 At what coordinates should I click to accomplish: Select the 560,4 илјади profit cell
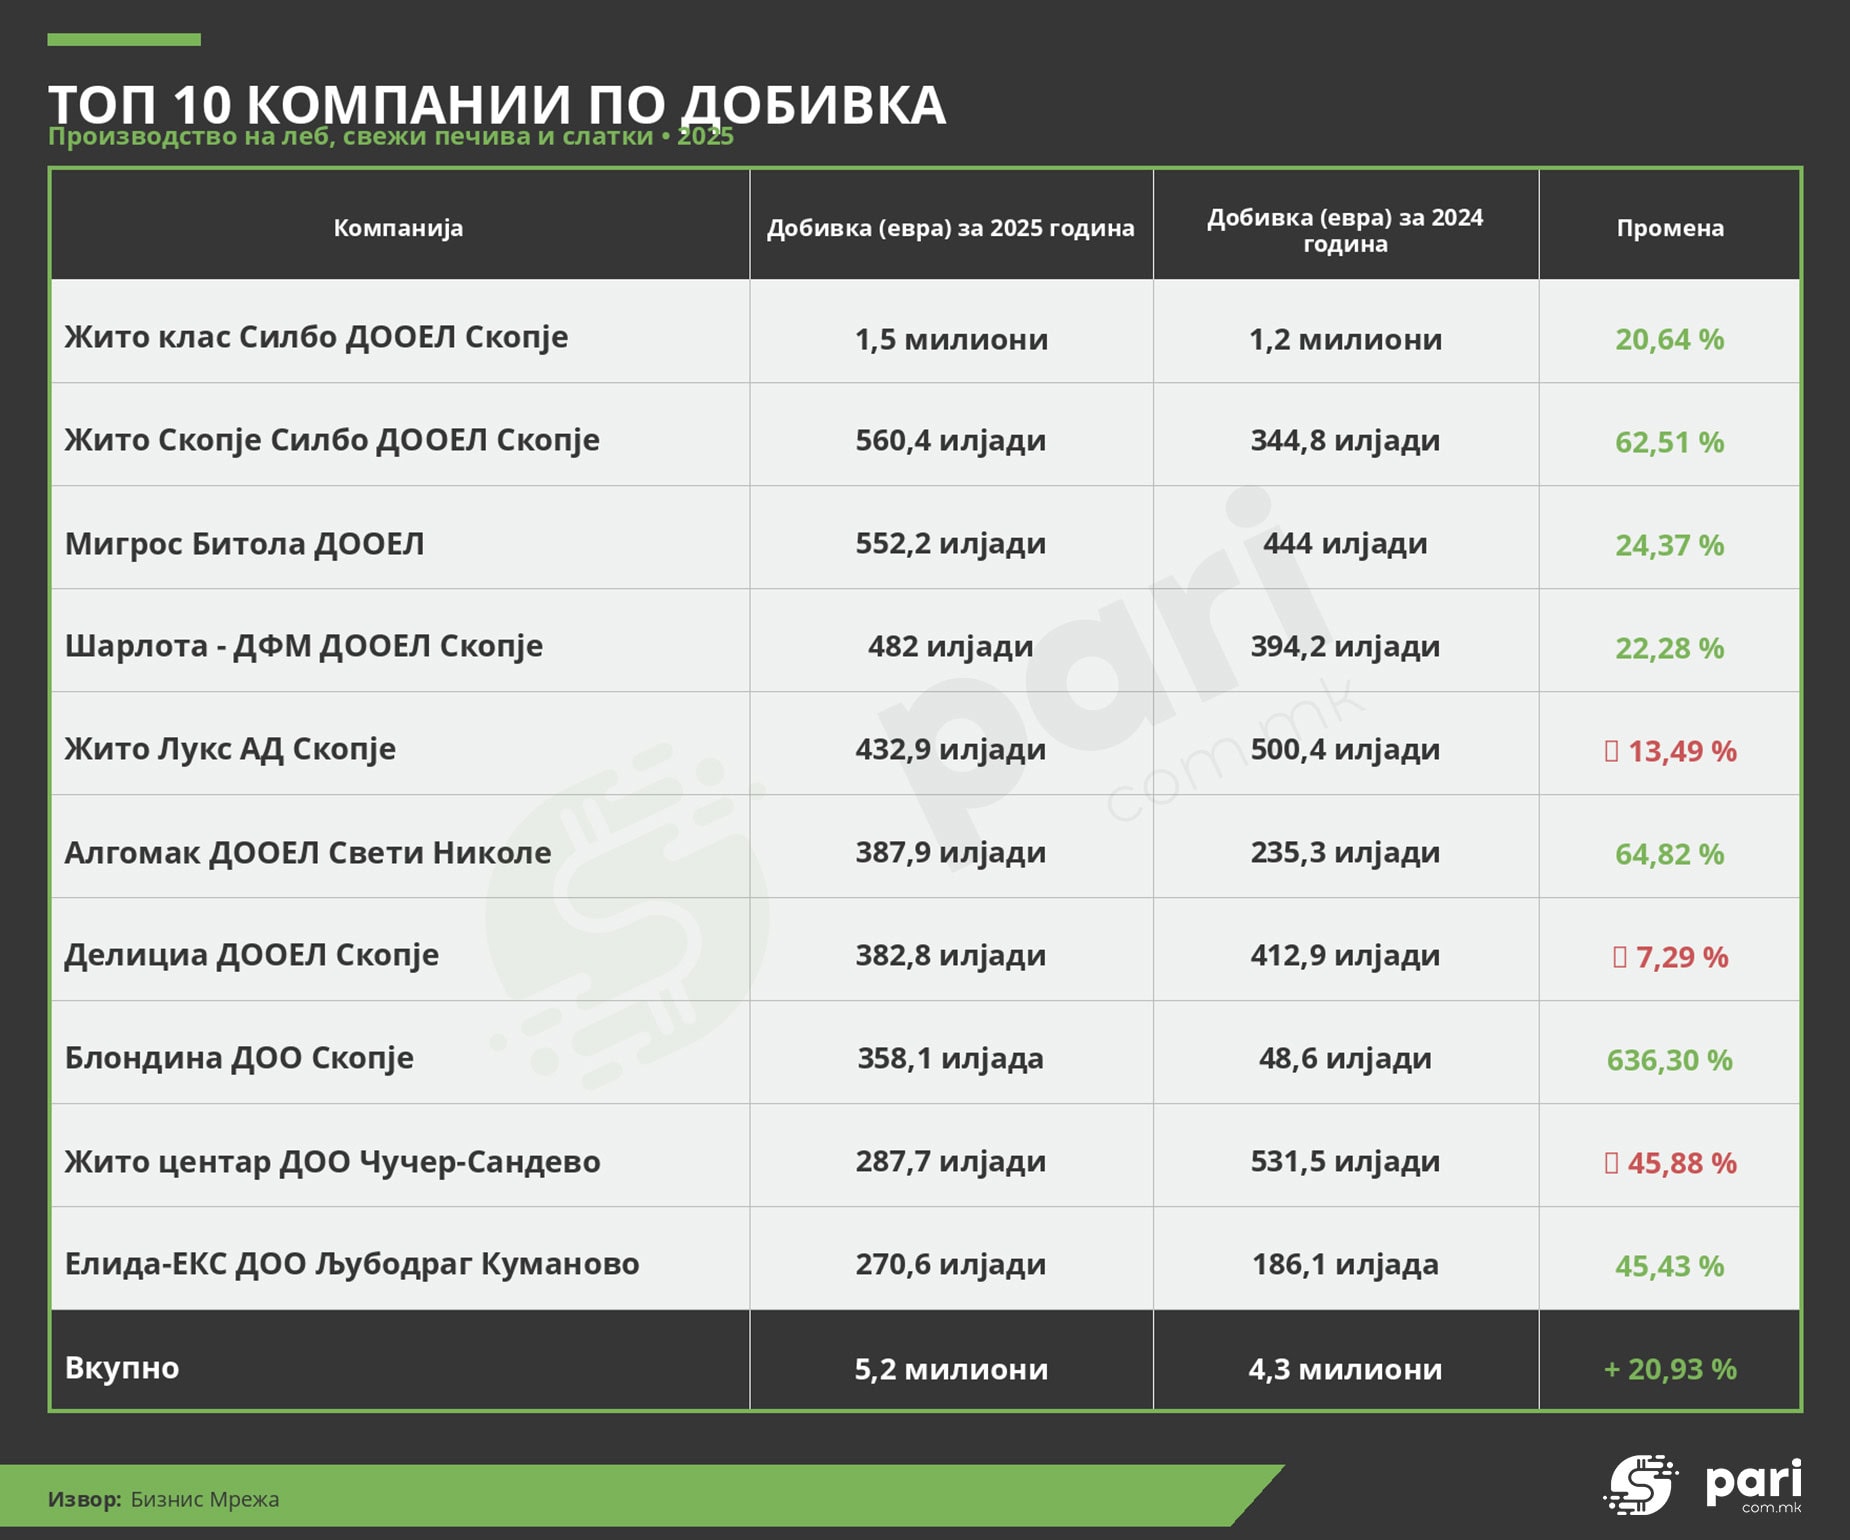point(951,440)
